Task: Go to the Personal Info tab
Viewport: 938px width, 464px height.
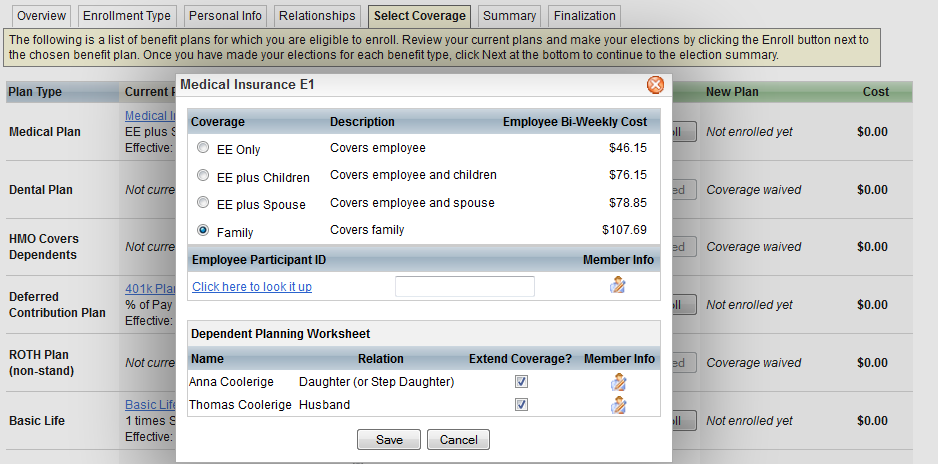Action: 225,16
